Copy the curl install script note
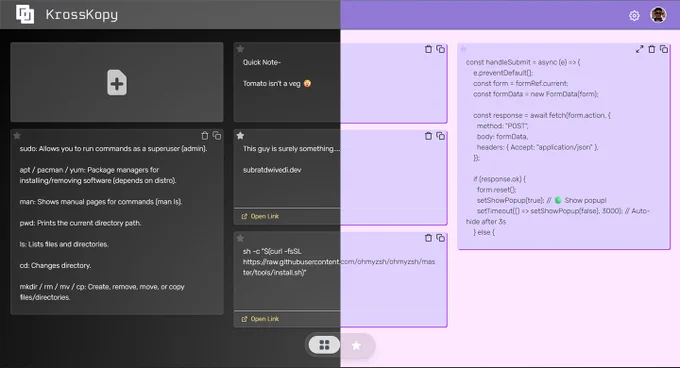The width and height of the screenshot is (680, 368). tap(440, 238)
